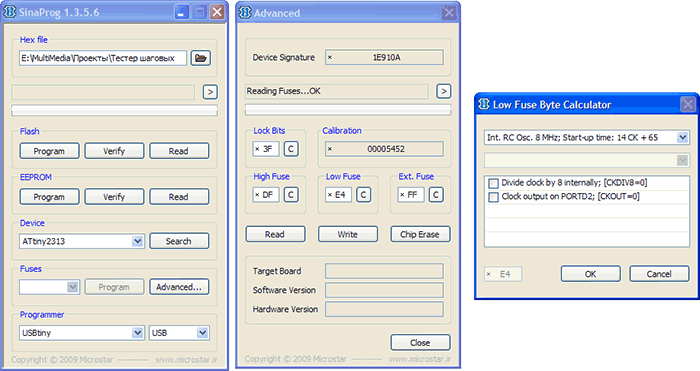700x371 pixels.
Task: Click E4 result field in fuse calculator
Action: pos(503,274)
